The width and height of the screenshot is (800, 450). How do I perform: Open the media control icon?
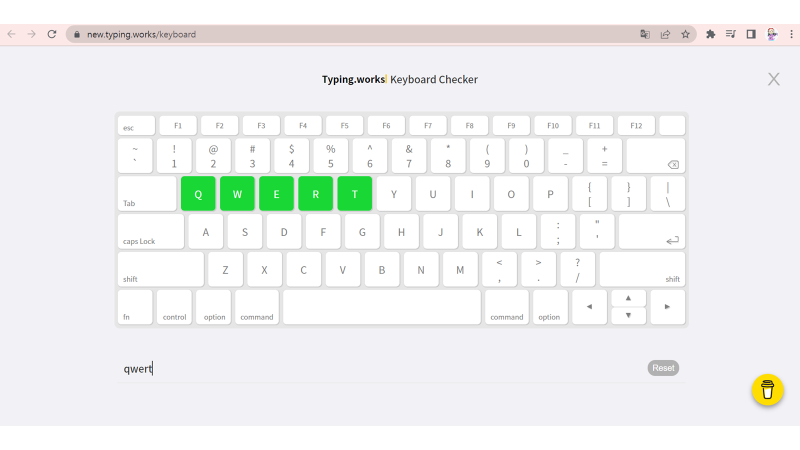click(x=731, y=34)
